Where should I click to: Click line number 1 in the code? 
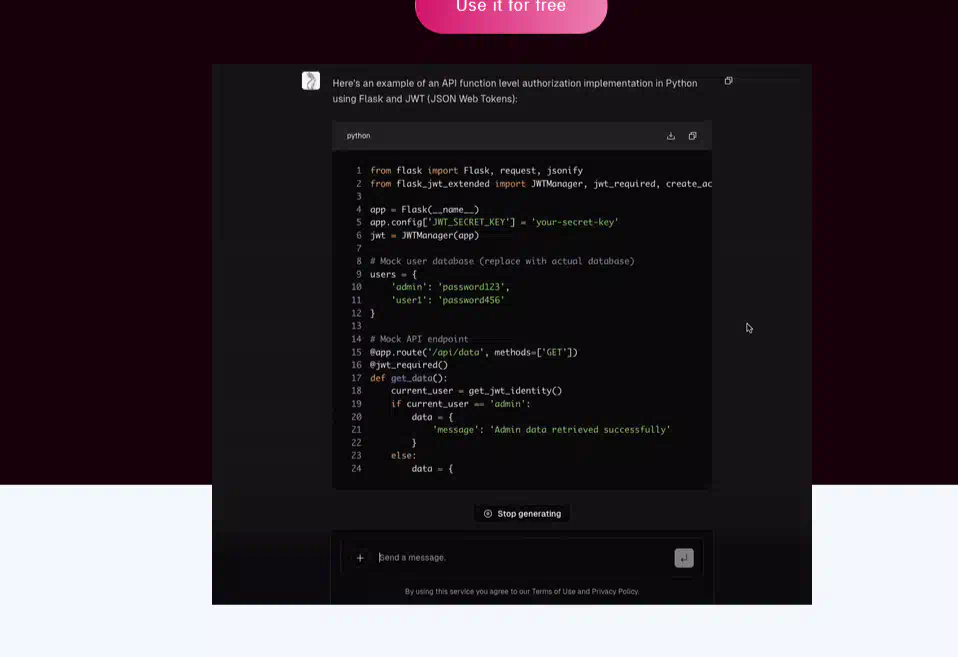pos(358,171)
